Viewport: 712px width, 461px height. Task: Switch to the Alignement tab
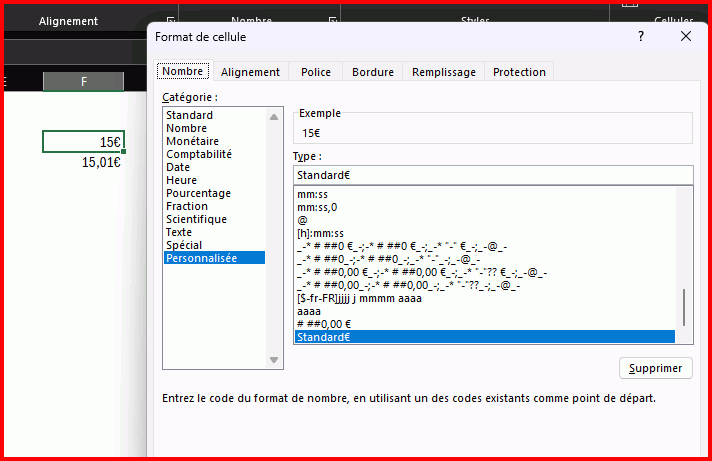point(250,72)
